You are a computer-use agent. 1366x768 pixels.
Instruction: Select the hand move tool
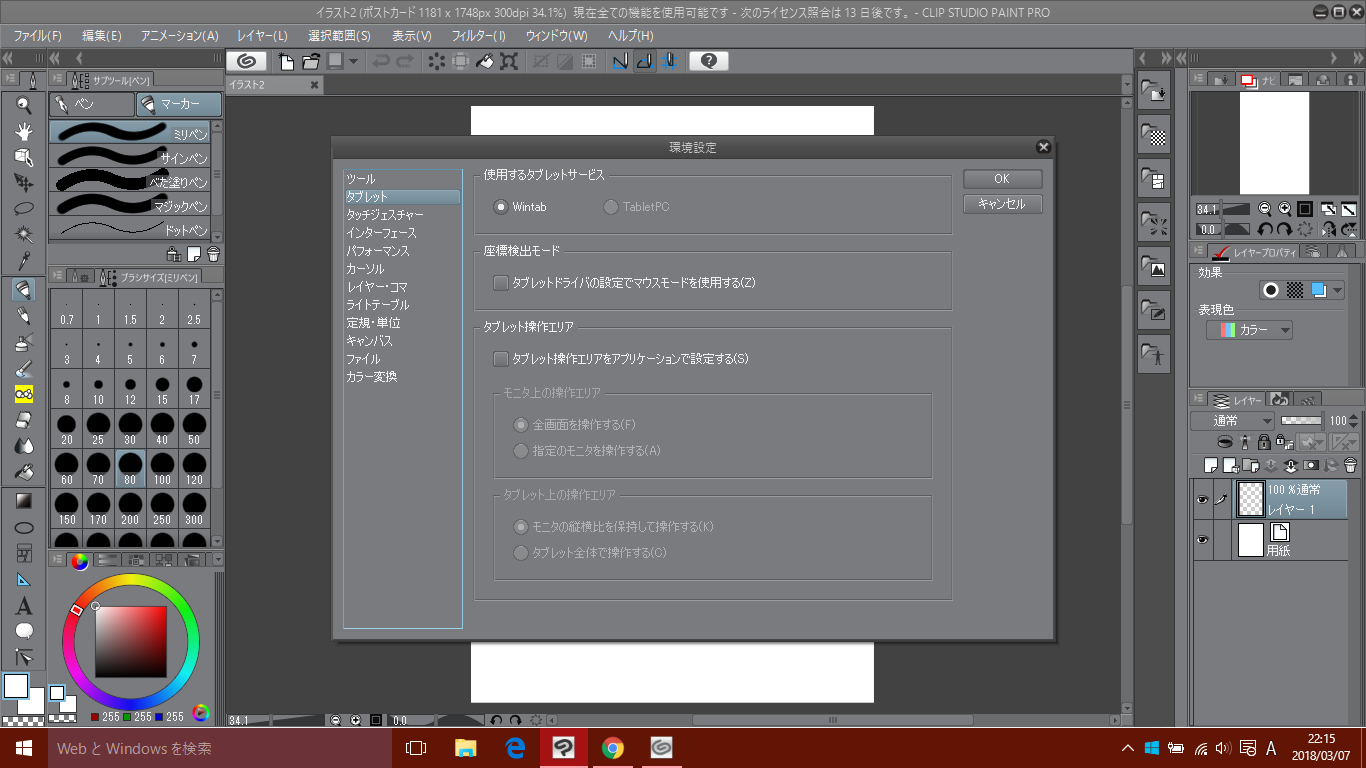tap(24, 131)
